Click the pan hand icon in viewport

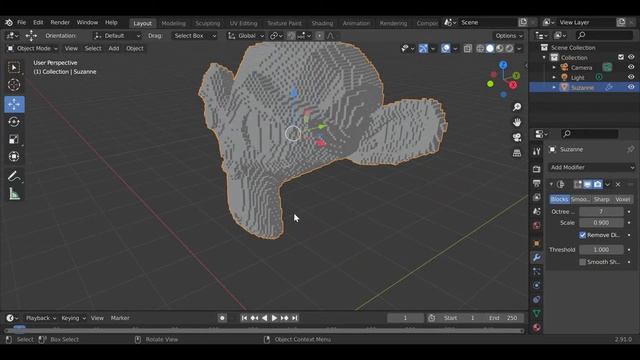click(517, 122)
